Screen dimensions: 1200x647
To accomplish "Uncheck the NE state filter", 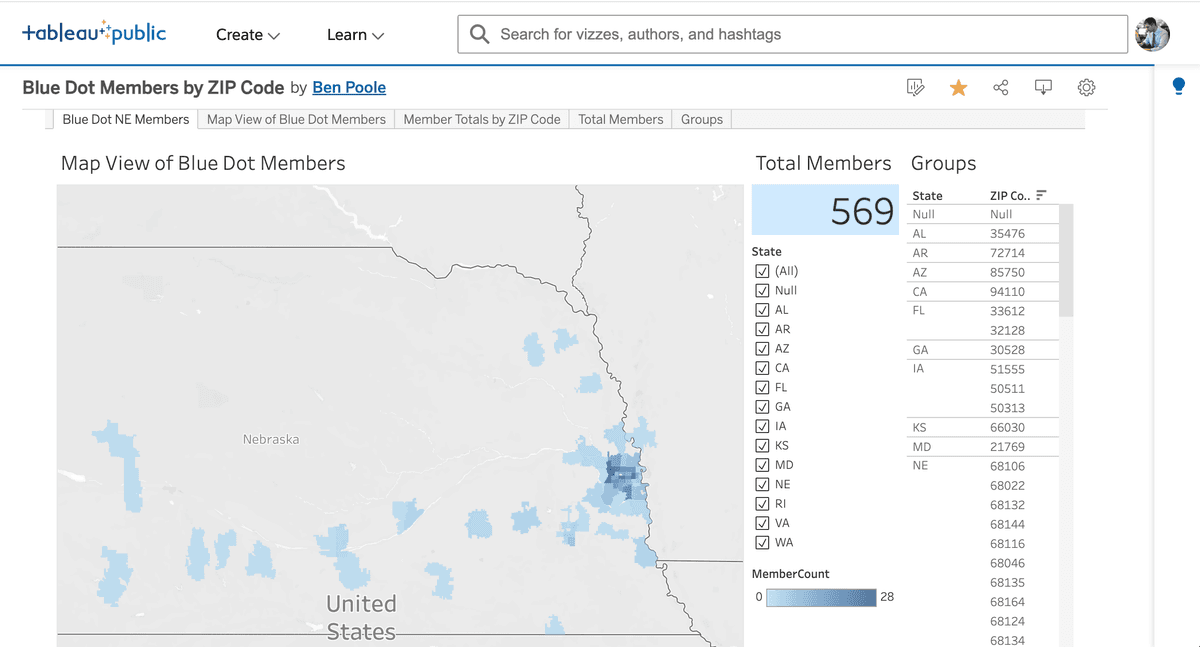I will [761, 484].
